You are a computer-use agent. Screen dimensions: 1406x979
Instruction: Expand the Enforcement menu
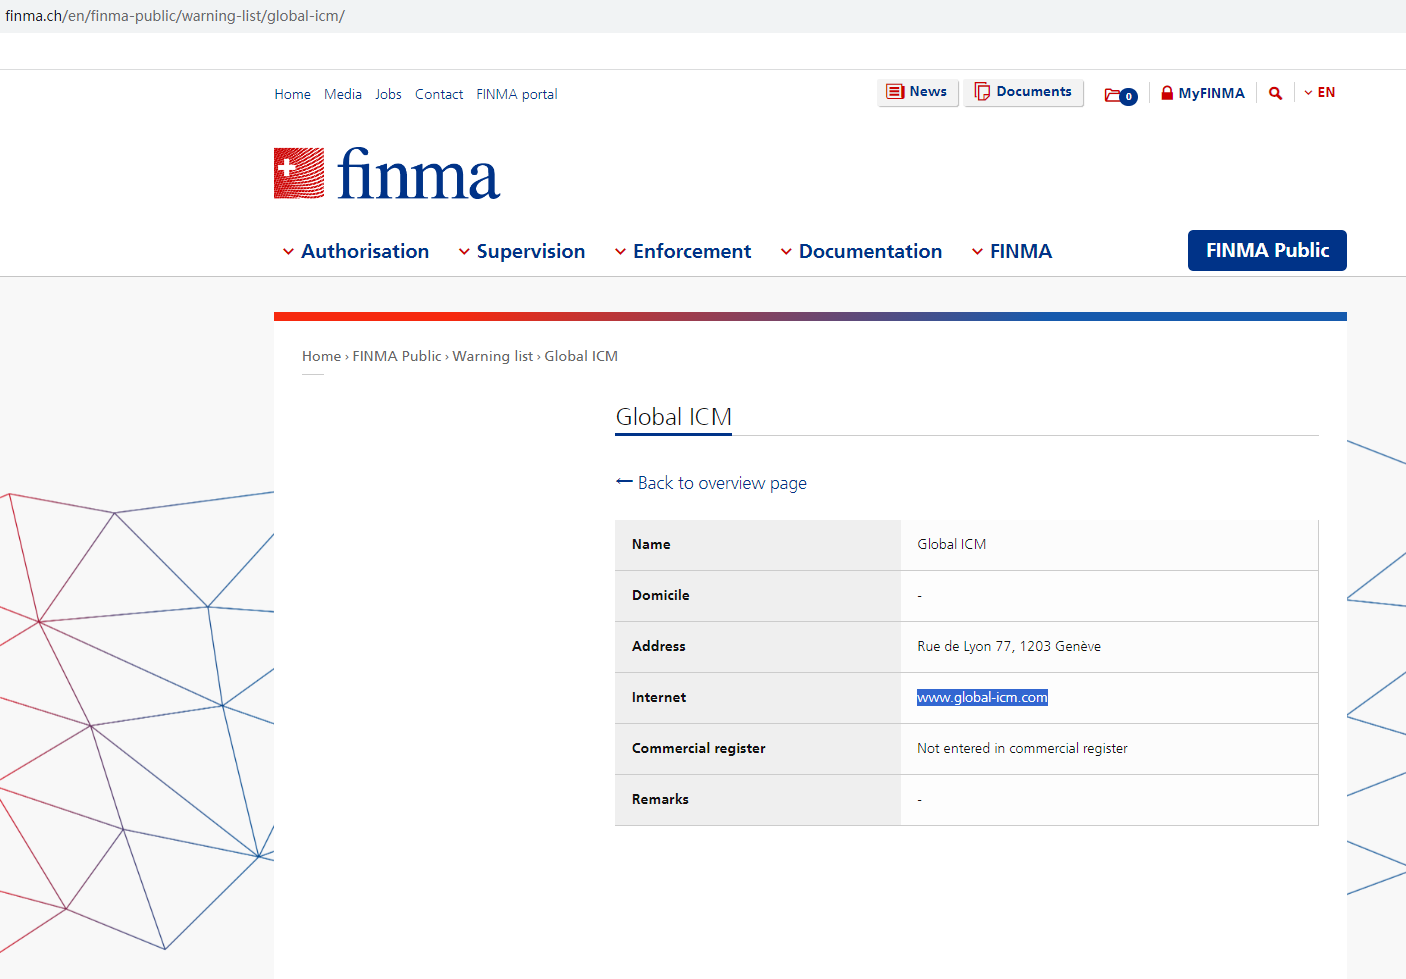pyautogui.click(x=683, y=251)
